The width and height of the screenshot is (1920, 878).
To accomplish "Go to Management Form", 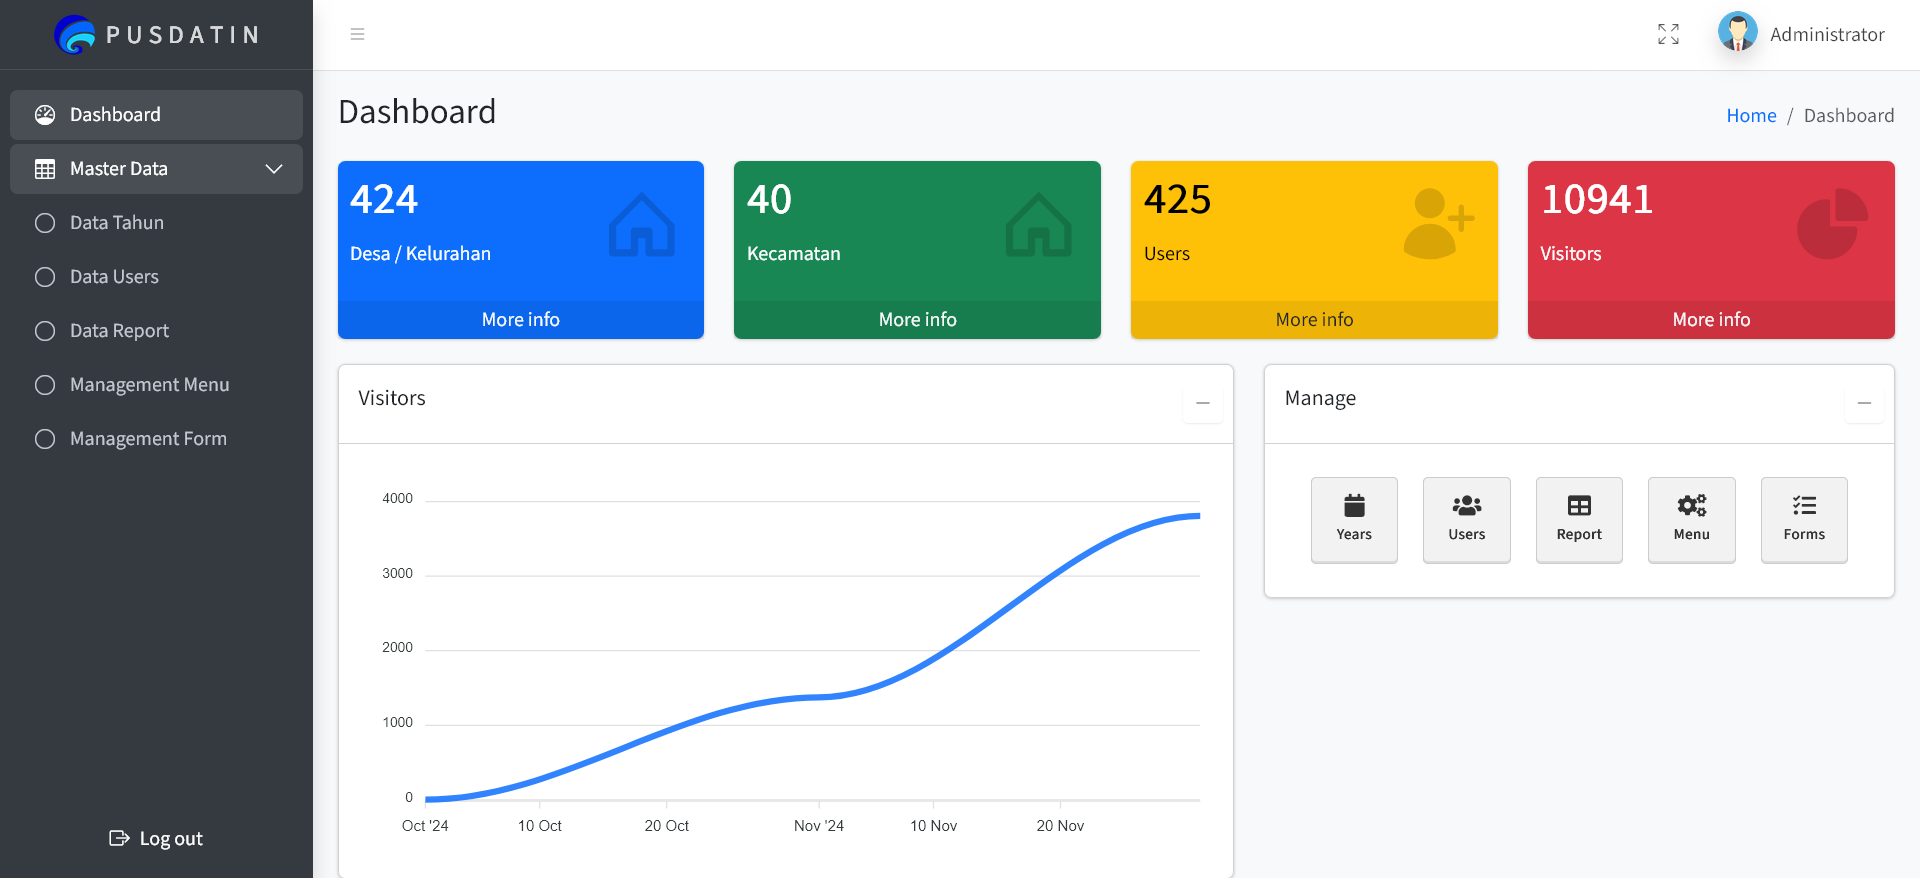I will (x=156, y=439).
